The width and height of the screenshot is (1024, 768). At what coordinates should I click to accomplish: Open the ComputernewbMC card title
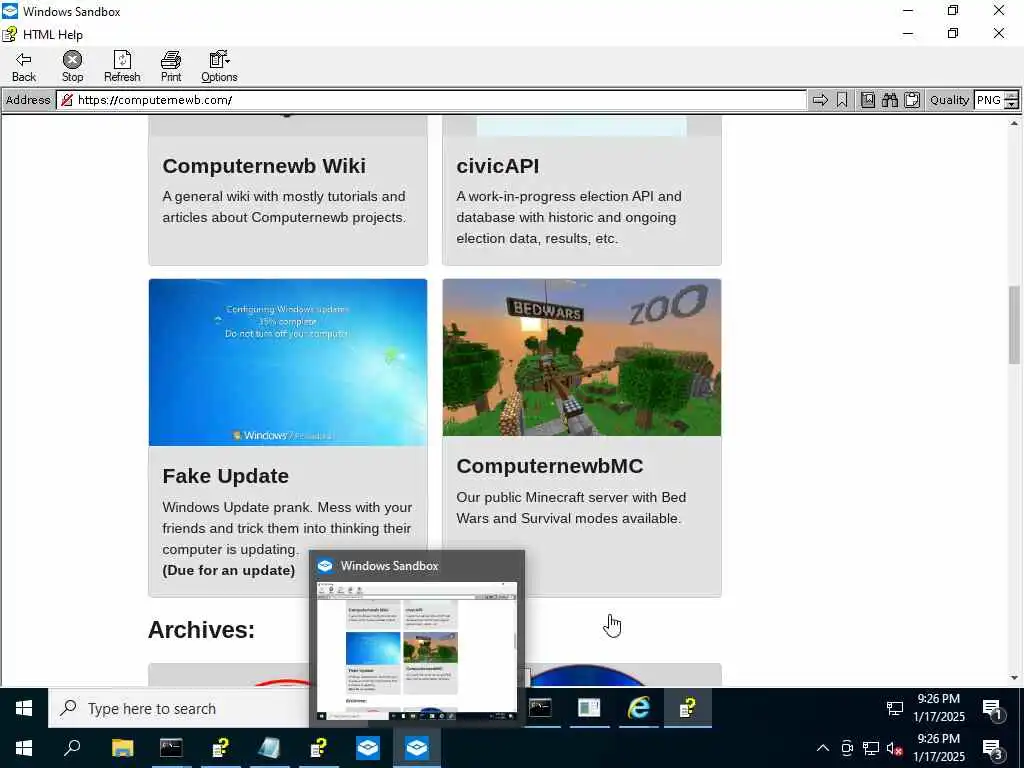pyautogui.click(x=550, y=466)
